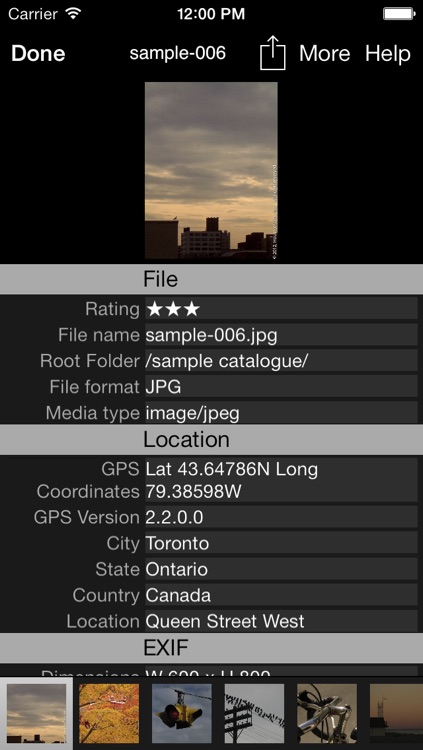Select the bicycle handlebar thumbnail
The image size is (423, 750).
coord(327,713)
